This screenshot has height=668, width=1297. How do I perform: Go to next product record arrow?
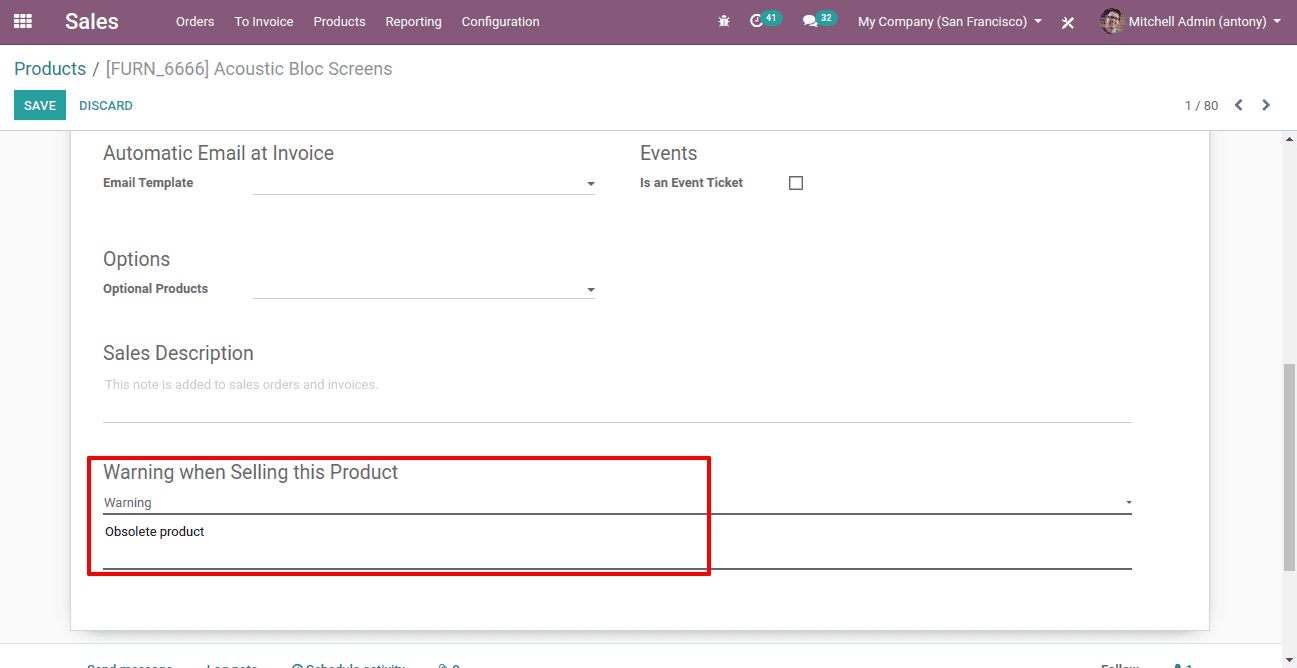click(x=1266, y=105)
